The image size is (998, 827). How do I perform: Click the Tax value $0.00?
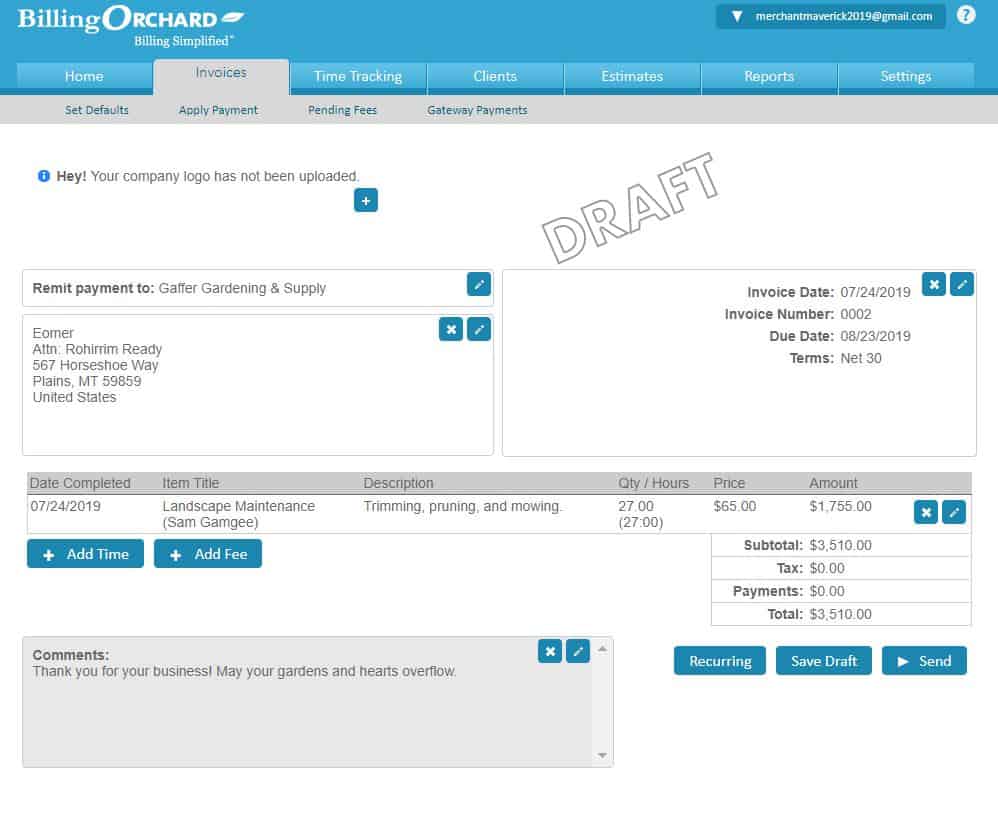pyautogui.click(x=827, y=568)
